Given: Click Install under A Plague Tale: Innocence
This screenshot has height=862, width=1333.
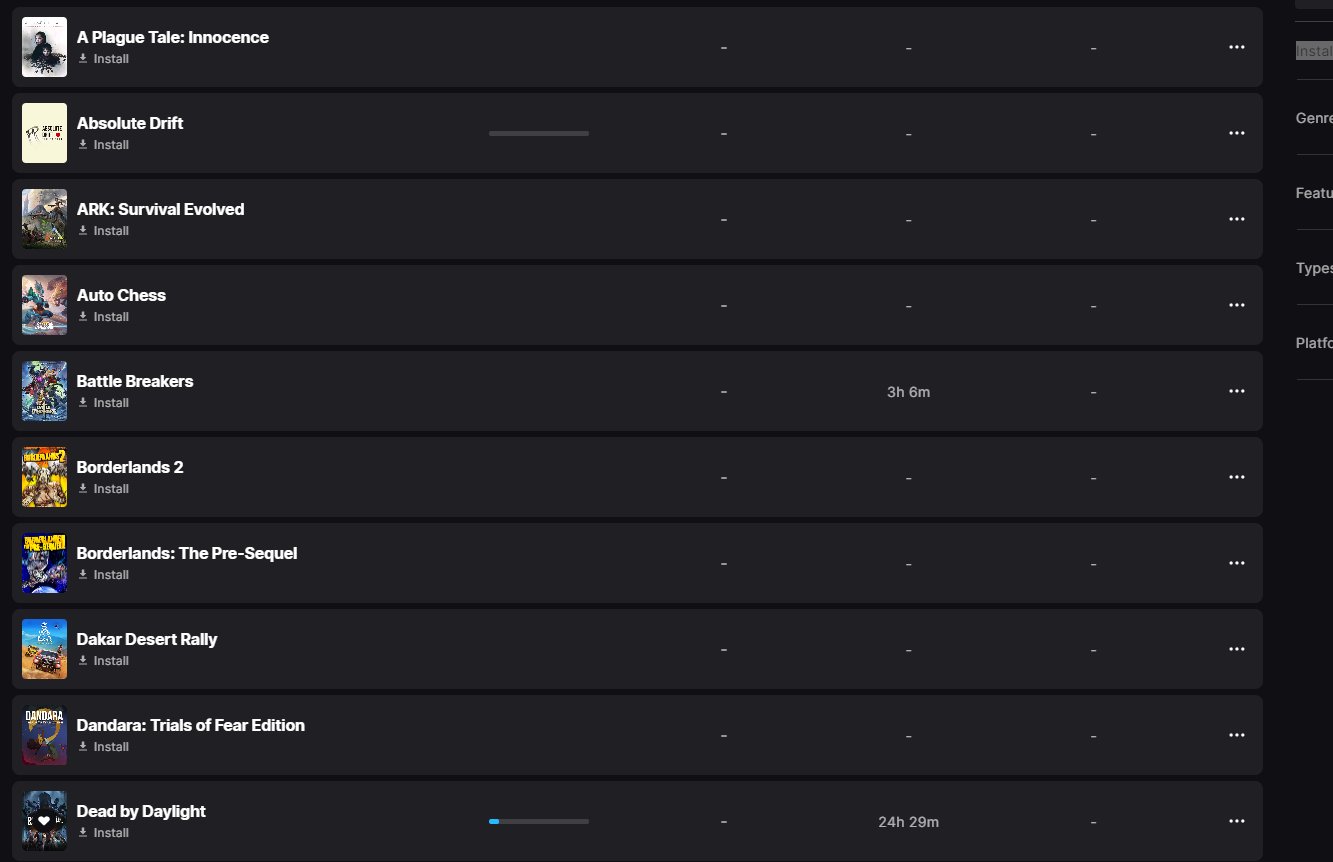Looking at the screenshot, I should tap(110, 59).
